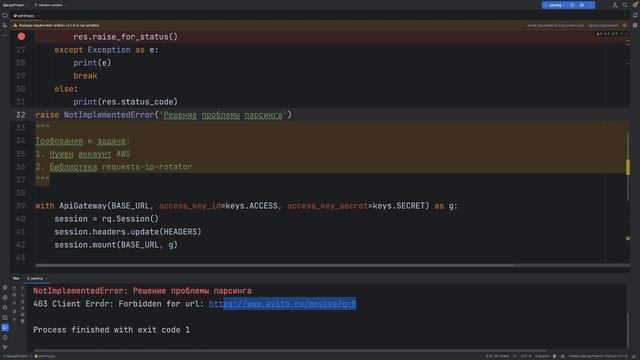Click the down stack trace arrow
Viewport: 640px width, 360px height.
point(22,295)
